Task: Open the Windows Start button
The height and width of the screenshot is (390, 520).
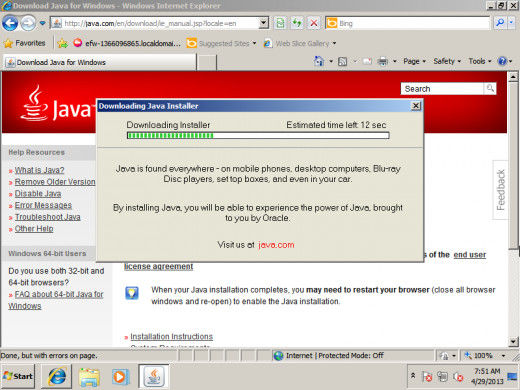Action: coord(18,376)
